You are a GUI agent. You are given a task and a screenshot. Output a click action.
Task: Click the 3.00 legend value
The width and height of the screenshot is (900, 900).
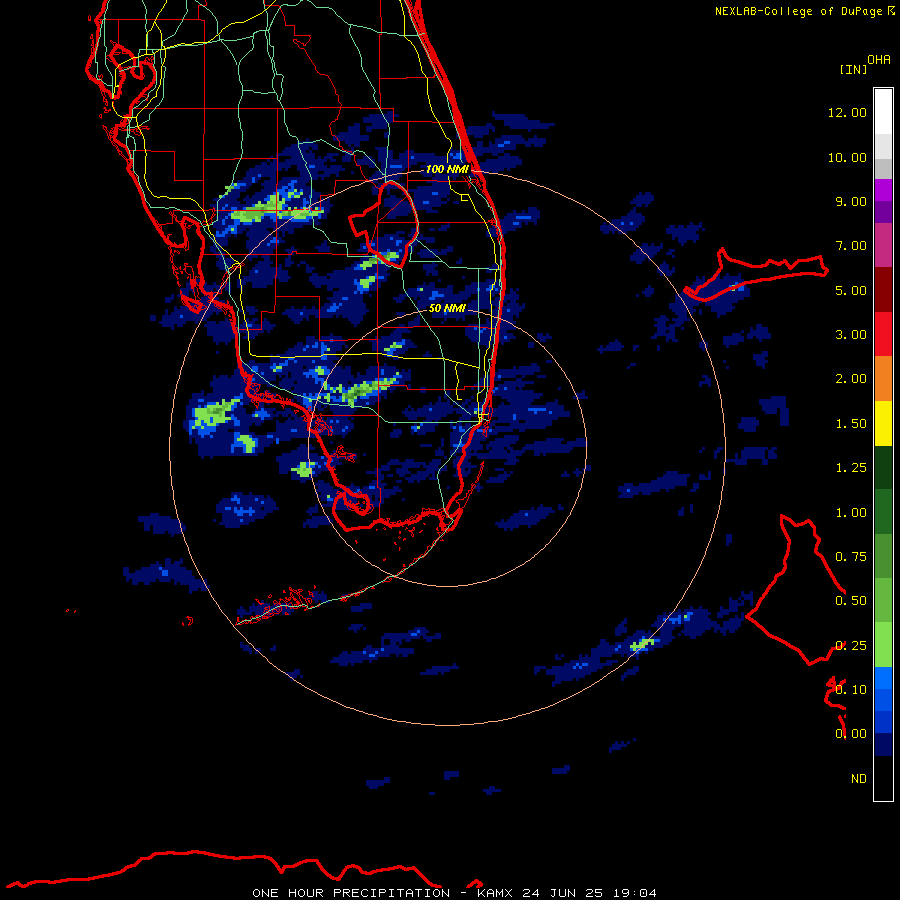851,335
